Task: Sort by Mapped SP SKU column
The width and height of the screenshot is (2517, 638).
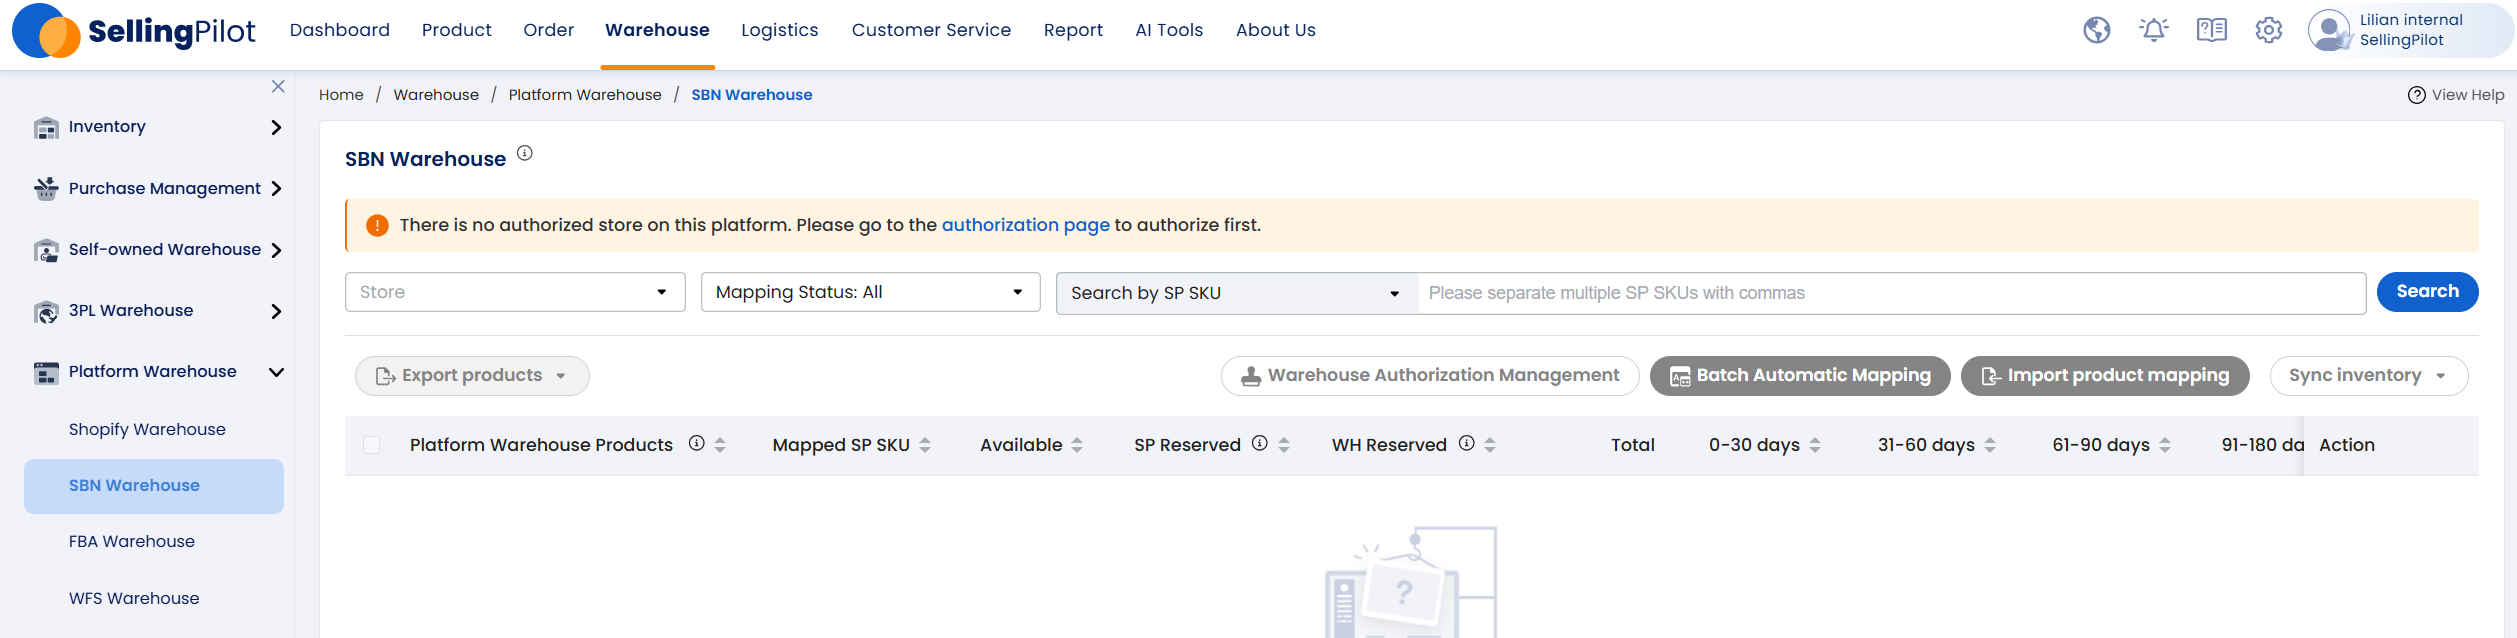Action: click(925, 445)
